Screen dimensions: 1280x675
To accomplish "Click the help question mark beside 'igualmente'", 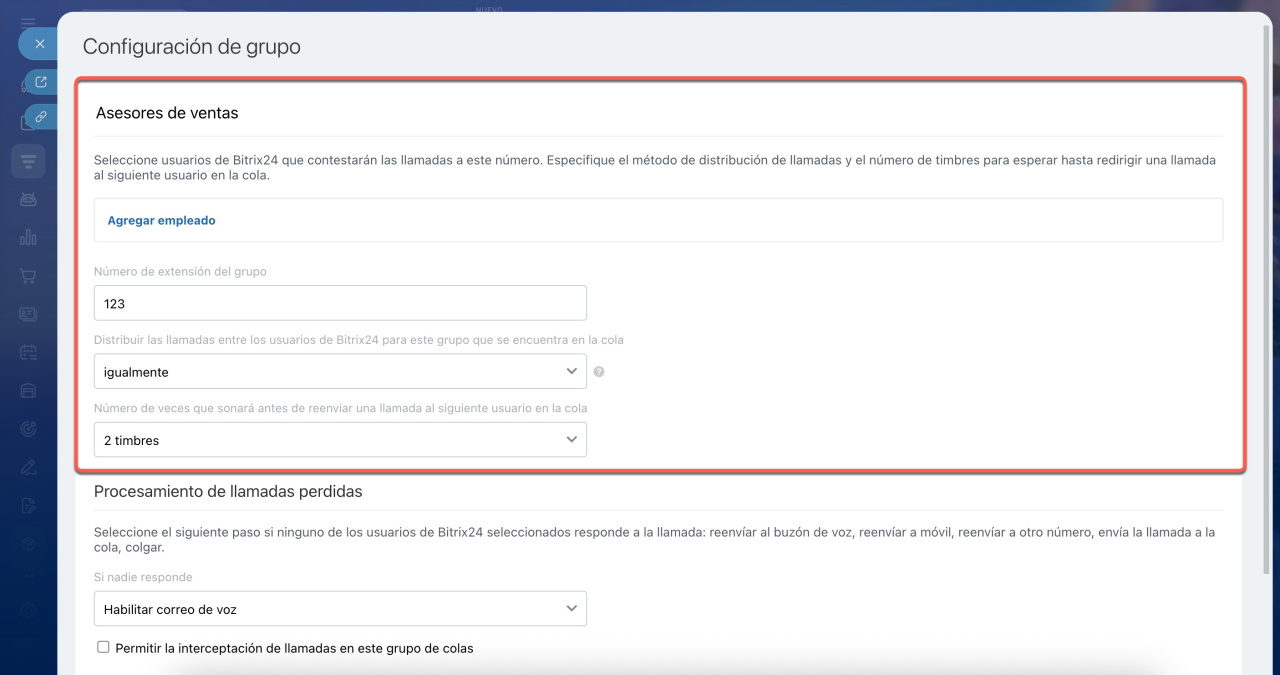I will (x=599, y=372).
